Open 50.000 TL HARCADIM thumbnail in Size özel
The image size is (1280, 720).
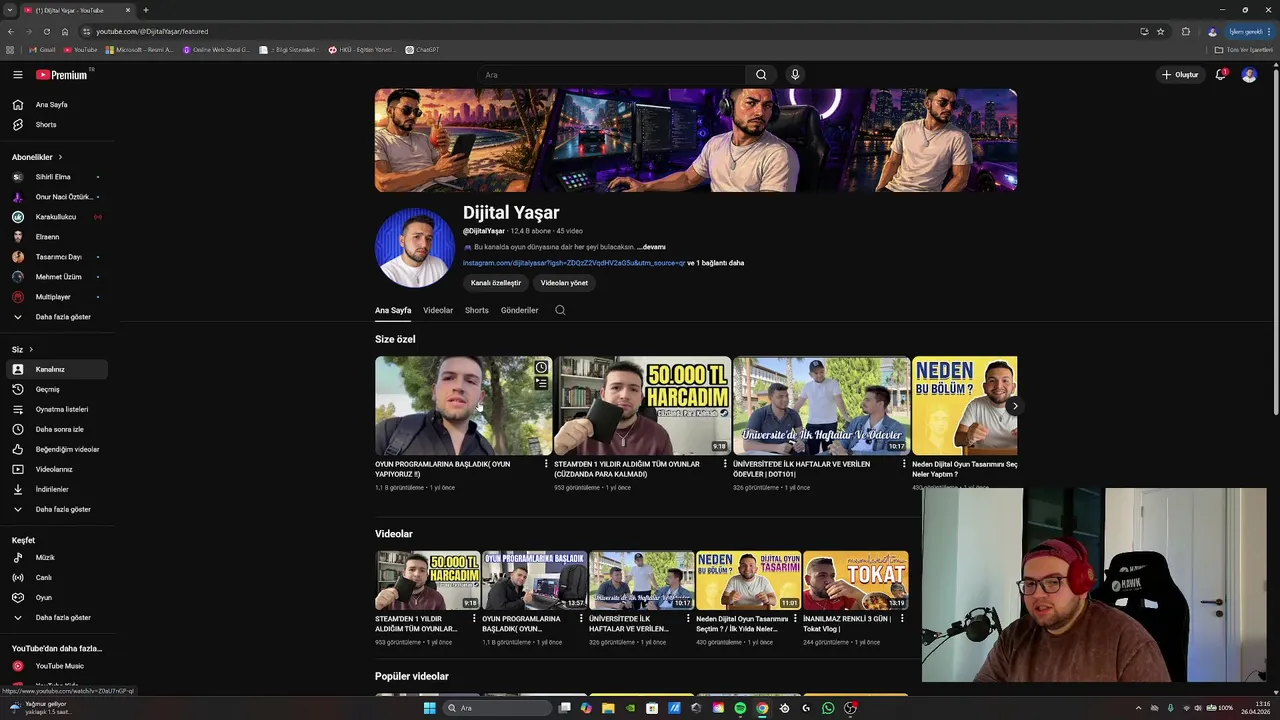643,405
